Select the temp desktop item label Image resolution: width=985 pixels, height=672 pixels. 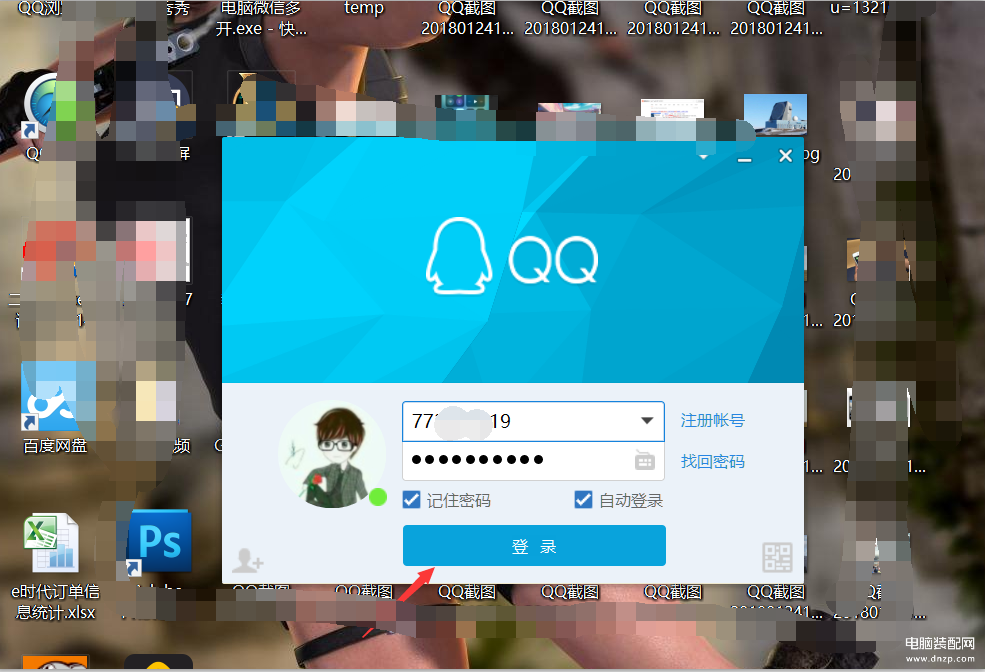[364, 8]
